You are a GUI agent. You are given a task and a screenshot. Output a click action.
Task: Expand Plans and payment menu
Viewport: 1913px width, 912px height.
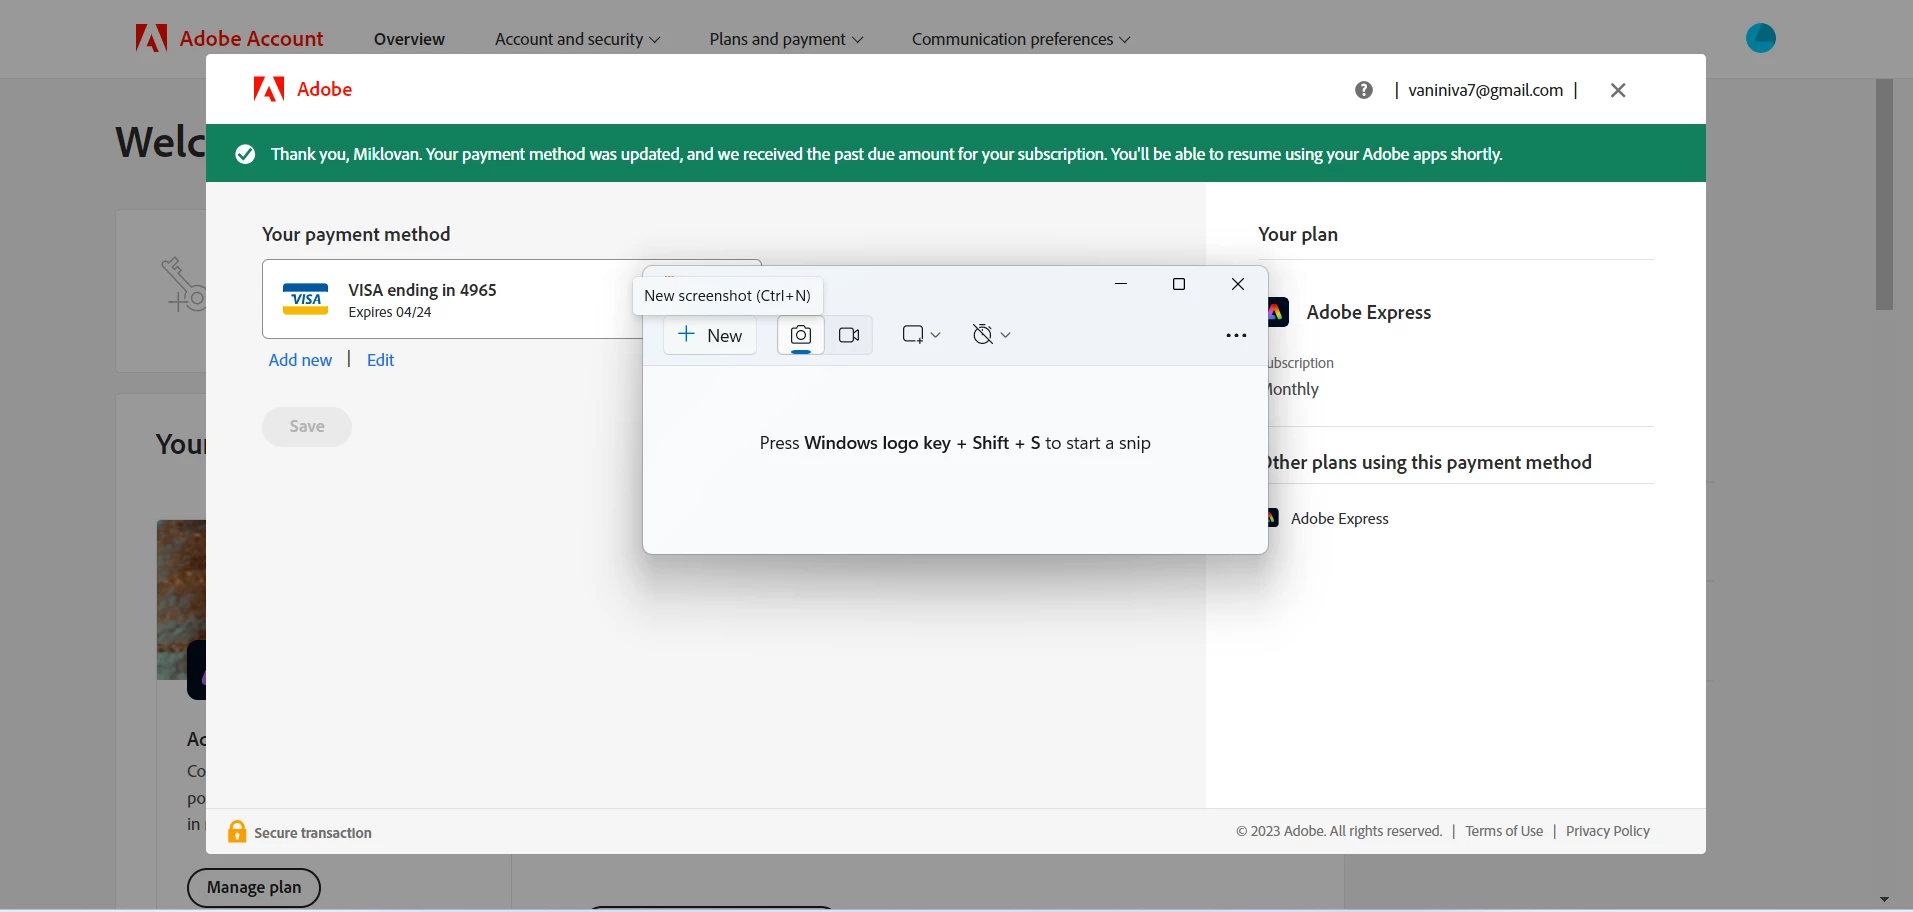coord(786,39)
